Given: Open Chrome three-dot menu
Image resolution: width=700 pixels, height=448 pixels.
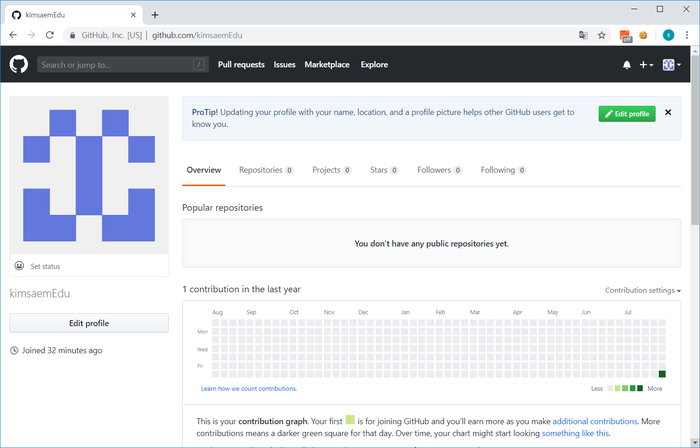Looking at the screenshot, I should tap(687, 35).
